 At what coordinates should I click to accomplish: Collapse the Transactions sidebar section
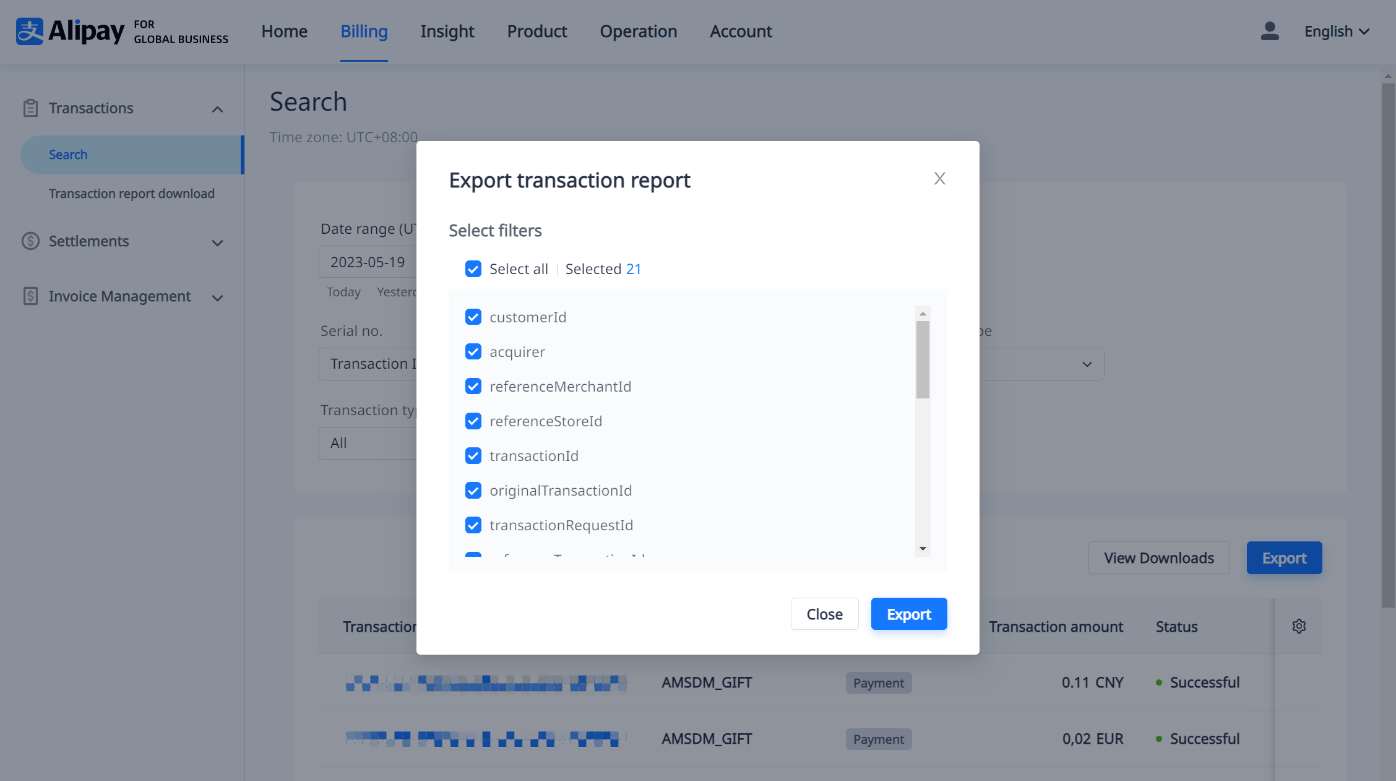[217, 107]
